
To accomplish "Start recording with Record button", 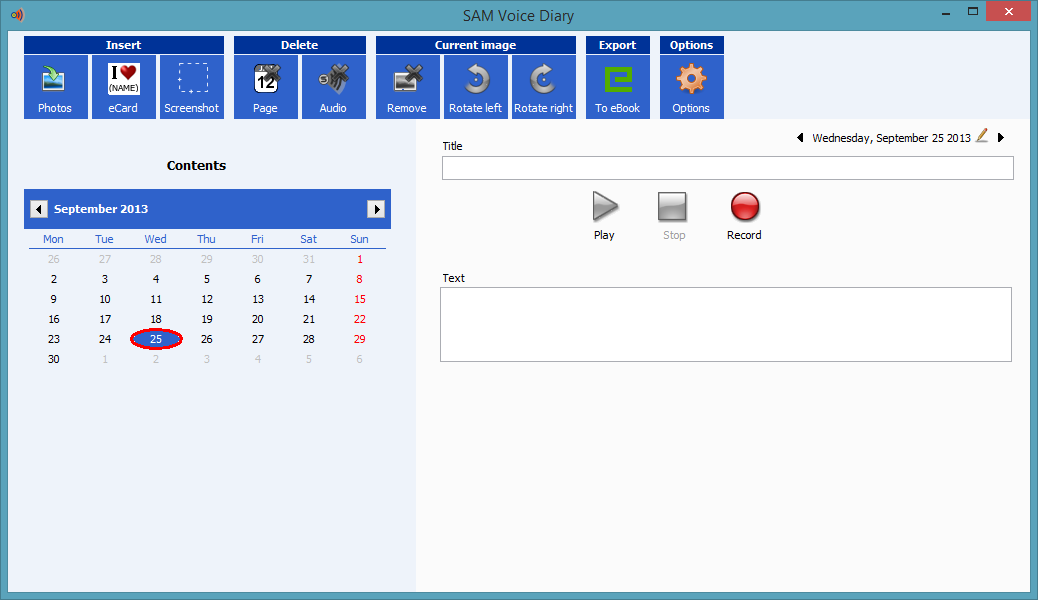I will 744,216.
